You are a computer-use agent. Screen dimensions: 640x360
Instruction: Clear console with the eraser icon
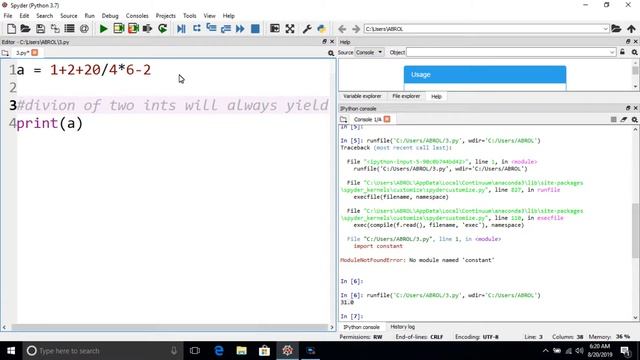[x=624, y=119]
